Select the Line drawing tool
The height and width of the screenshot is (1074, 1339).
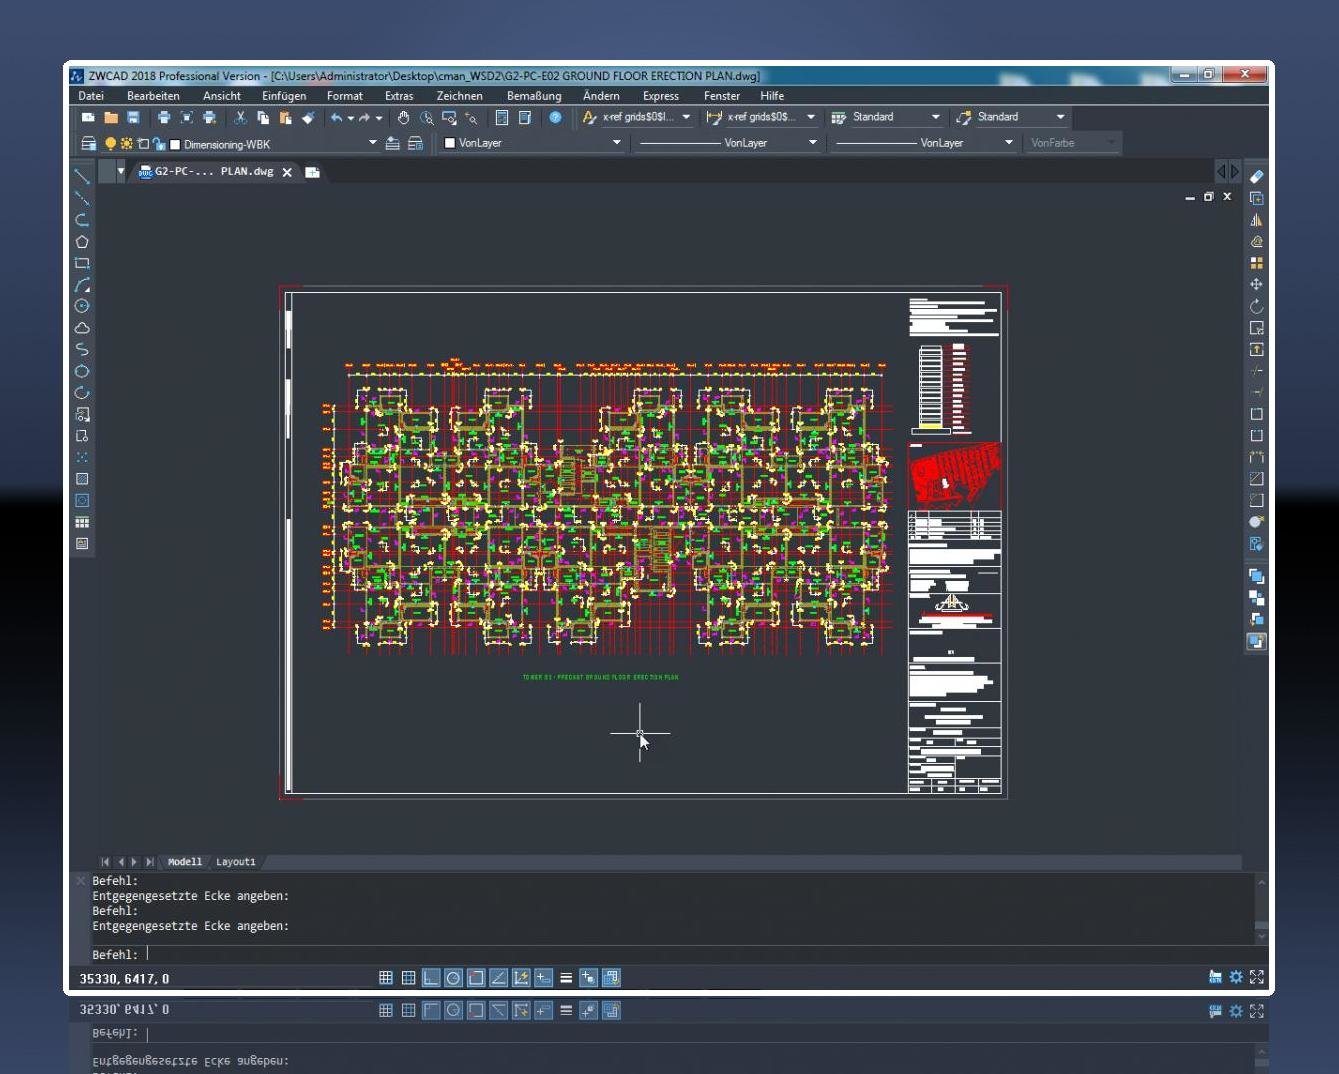[x=82, y=176]
